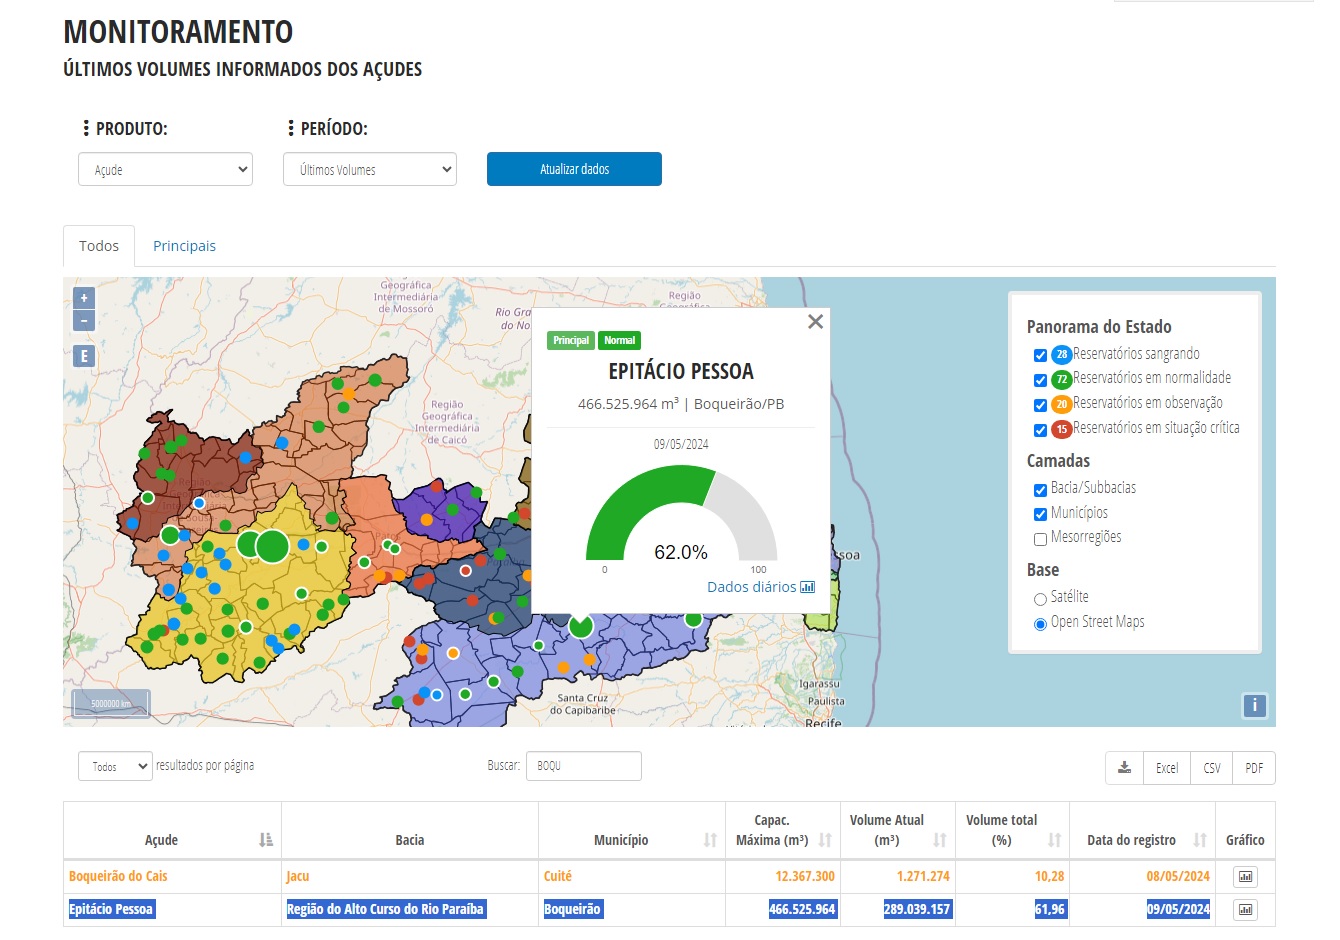Viewport: 1340px width, 940px height.
Task: Sort table by Açude column
Action: (265, 840)
